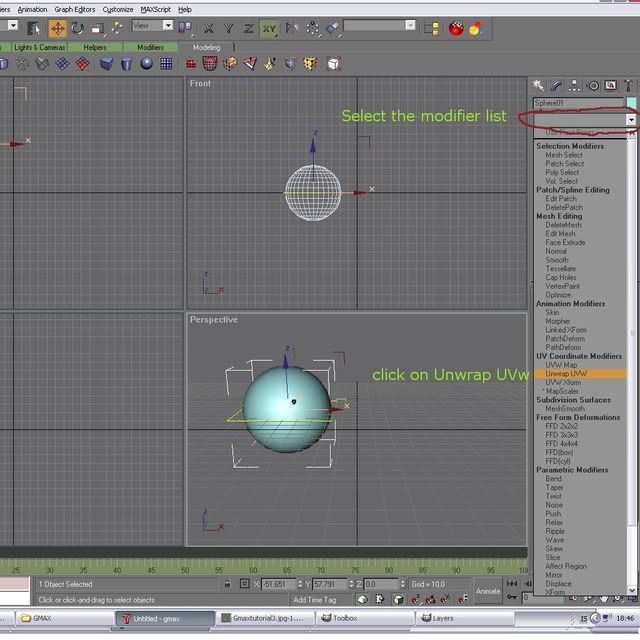Toggle the selection lock icon
The width and height of the screenshot is (640, 640).
229,584
